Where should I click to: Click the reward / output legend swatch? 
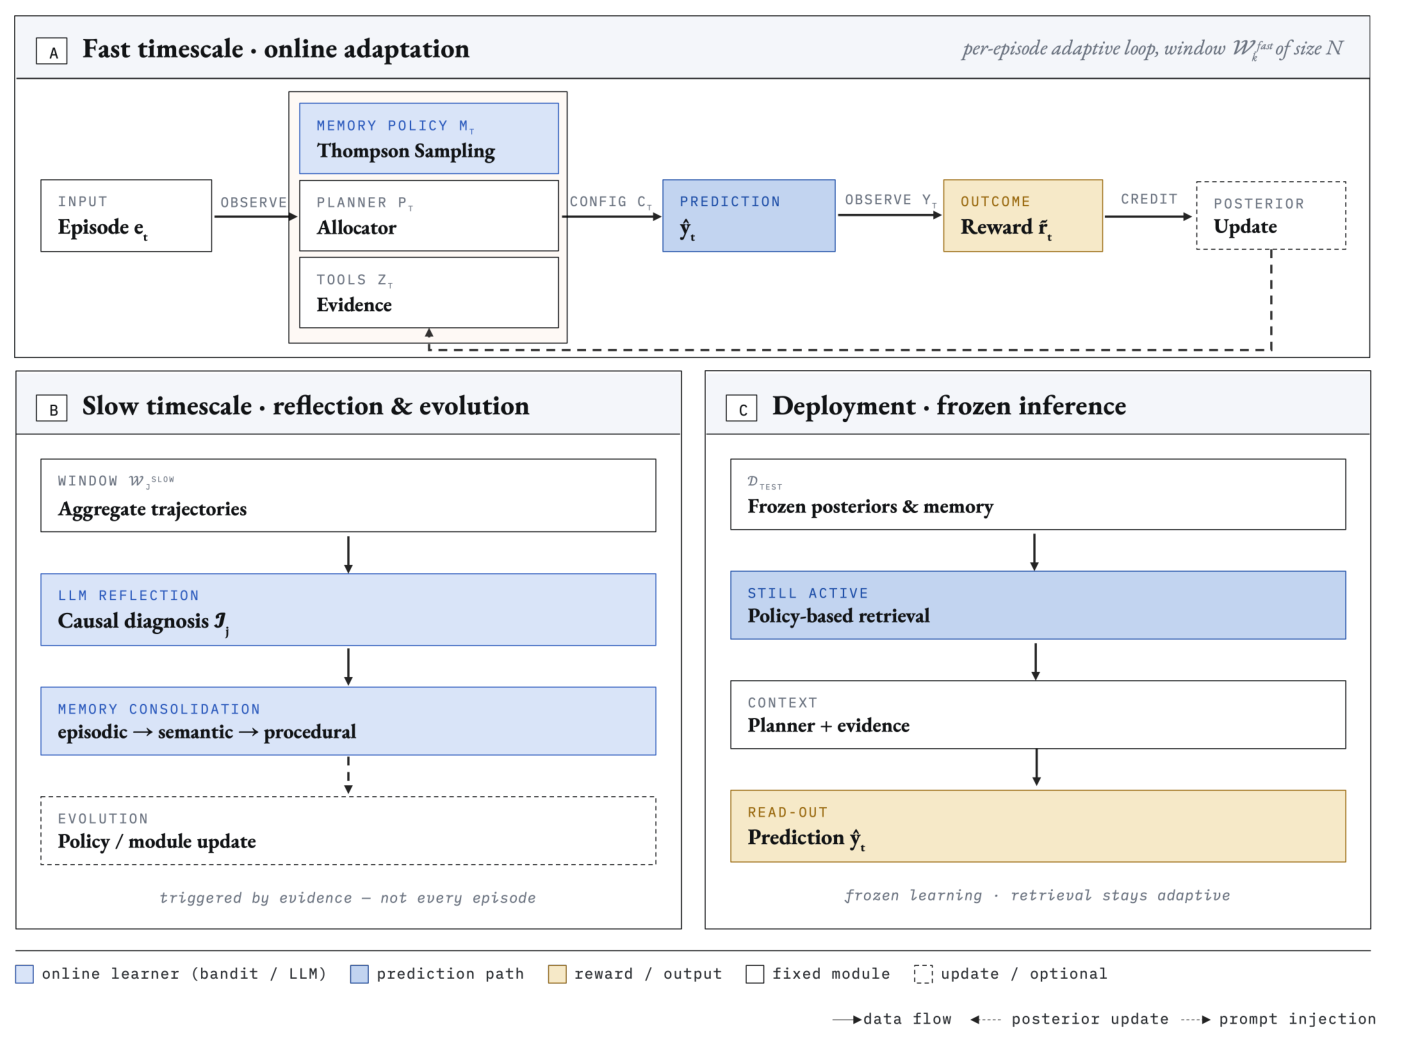coord(557,974)
